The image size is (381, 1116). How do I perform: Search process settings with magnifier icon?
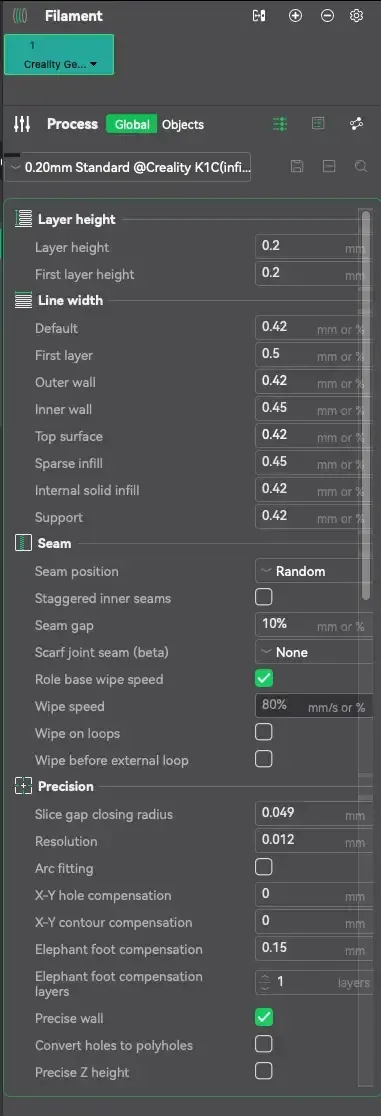361,167
